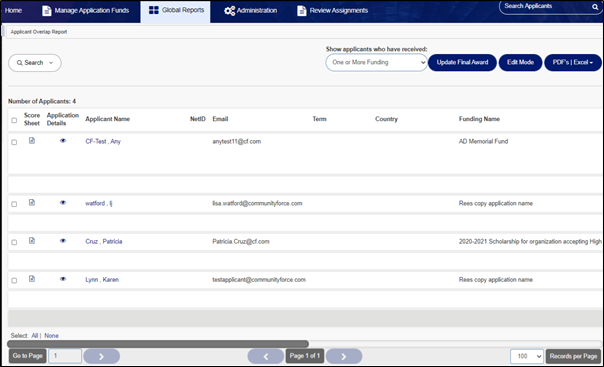This screenshot has height=367, width=604.
Task: Click email testapplicant@communityforce.com
Action: 259,280
